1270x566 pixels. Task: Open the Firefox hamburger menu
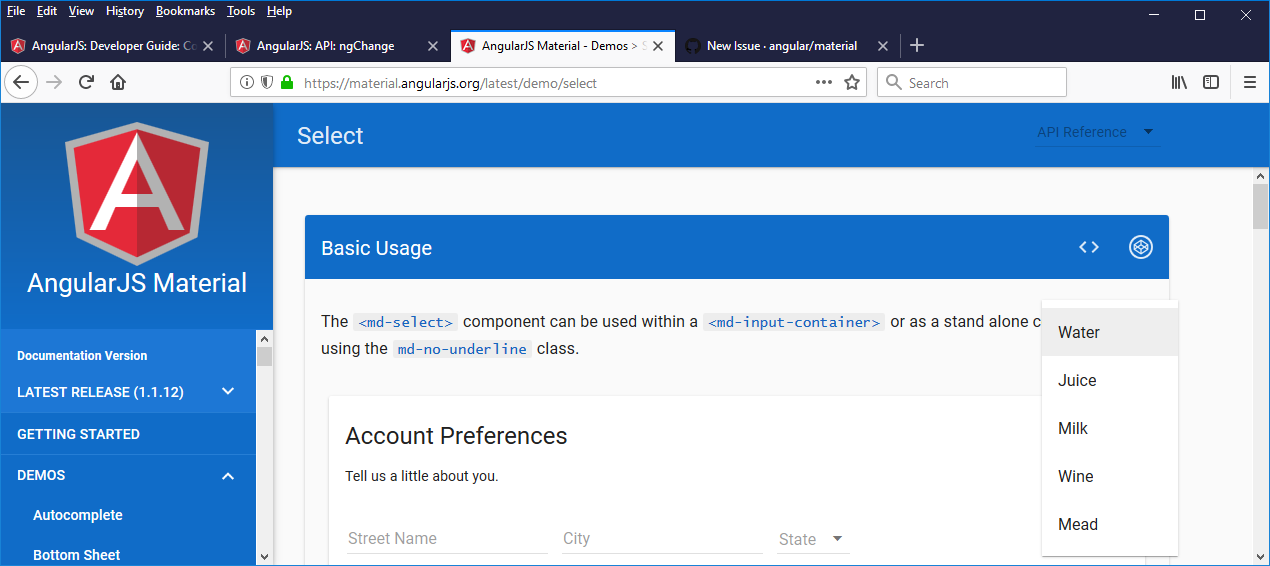pos(1250,82)
